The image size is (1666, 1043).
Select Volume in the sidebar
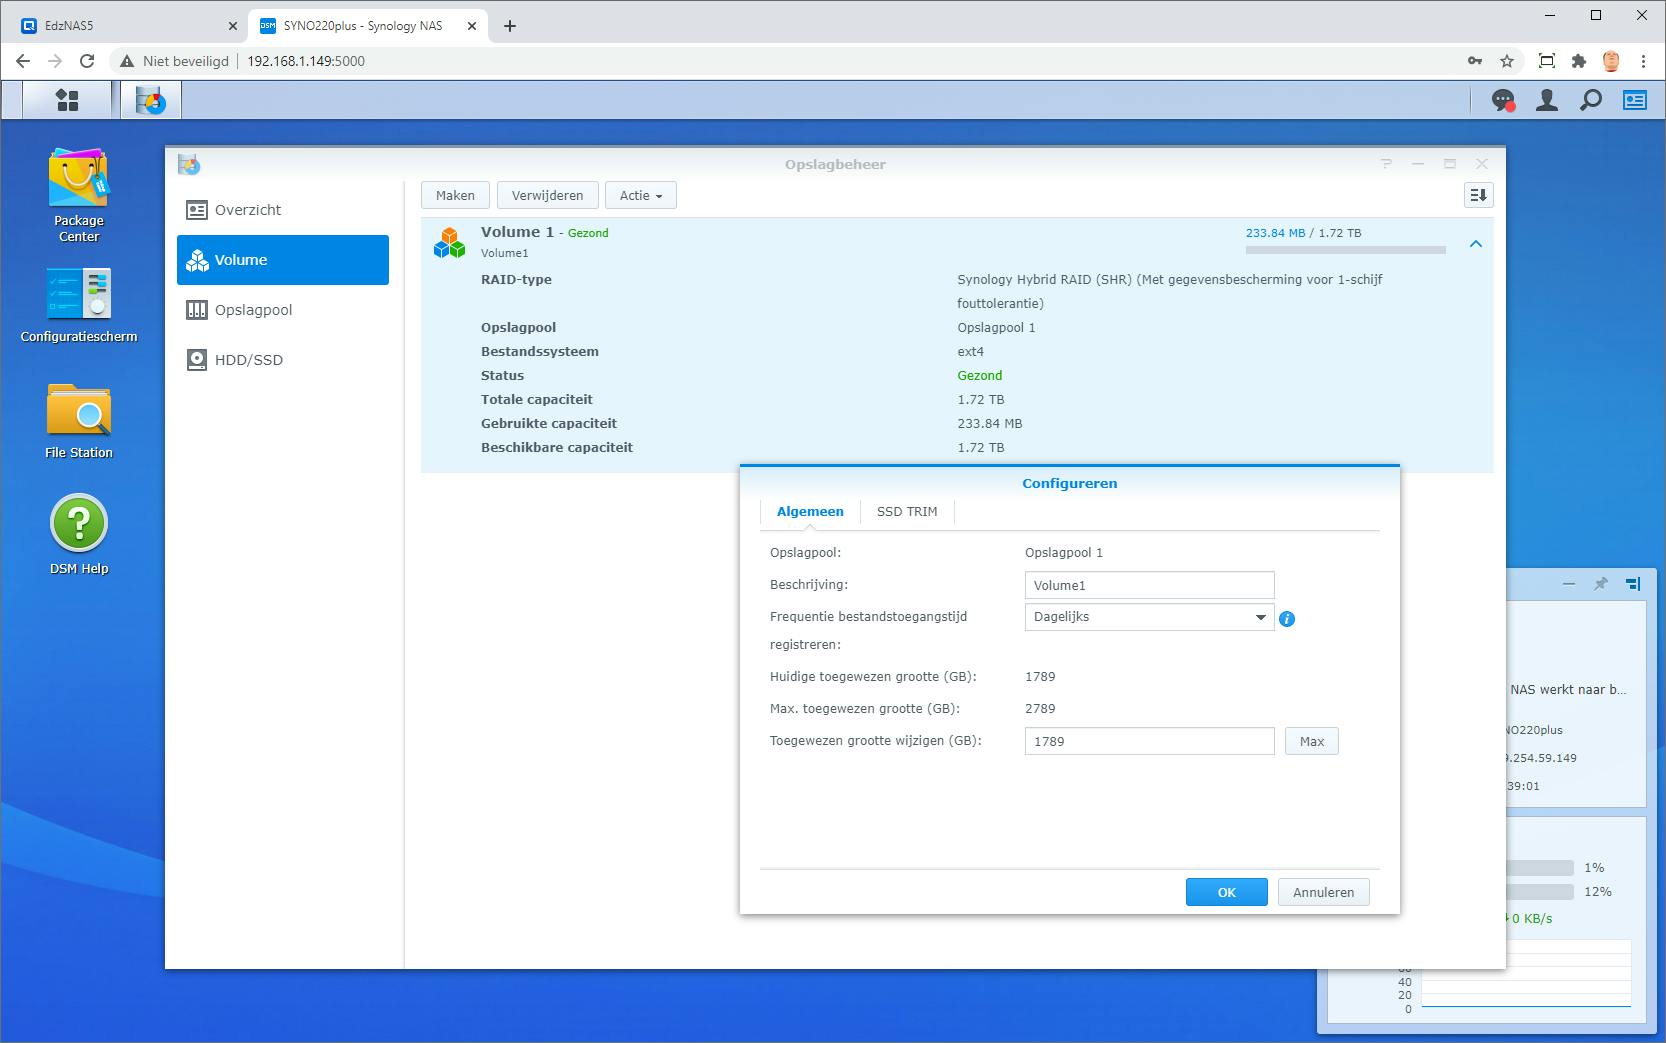click(x=283, y=260)
